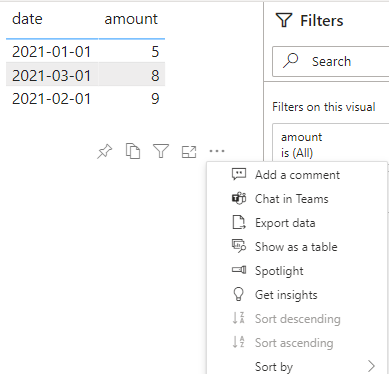Pin the visual to a dashboard
This screenshot has height=374, width=389.
tap(105, 152)
